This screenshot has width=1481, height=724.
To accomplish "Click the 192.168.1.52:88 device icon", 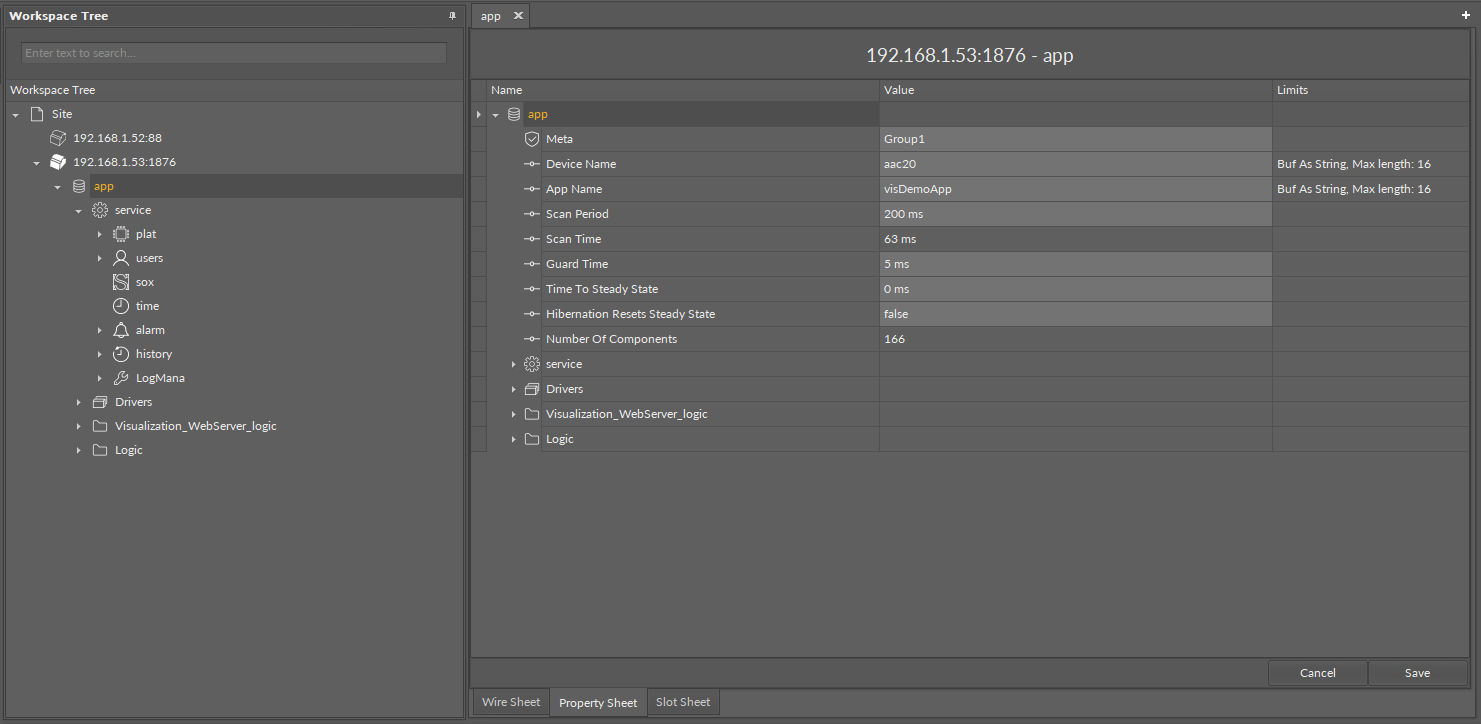I will 58,138.
